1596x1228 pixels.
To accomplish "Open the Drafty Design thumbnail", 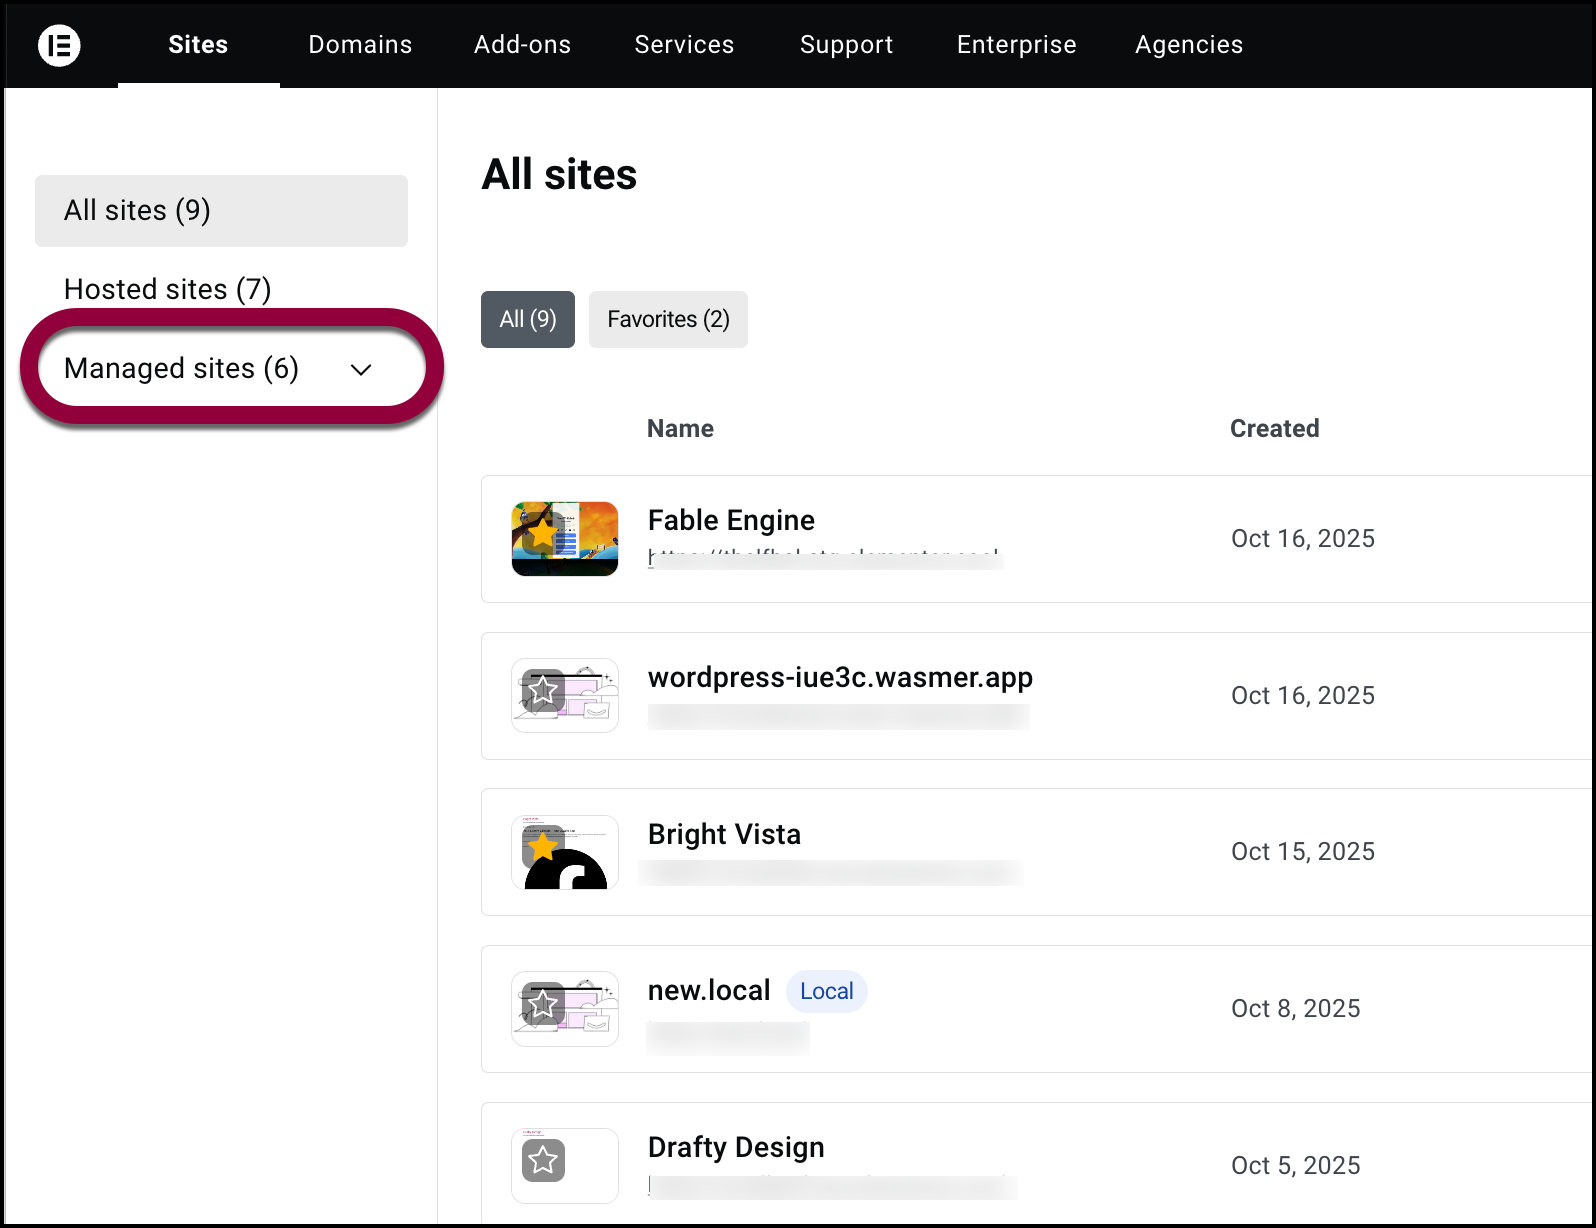I will pos(565,1166).
